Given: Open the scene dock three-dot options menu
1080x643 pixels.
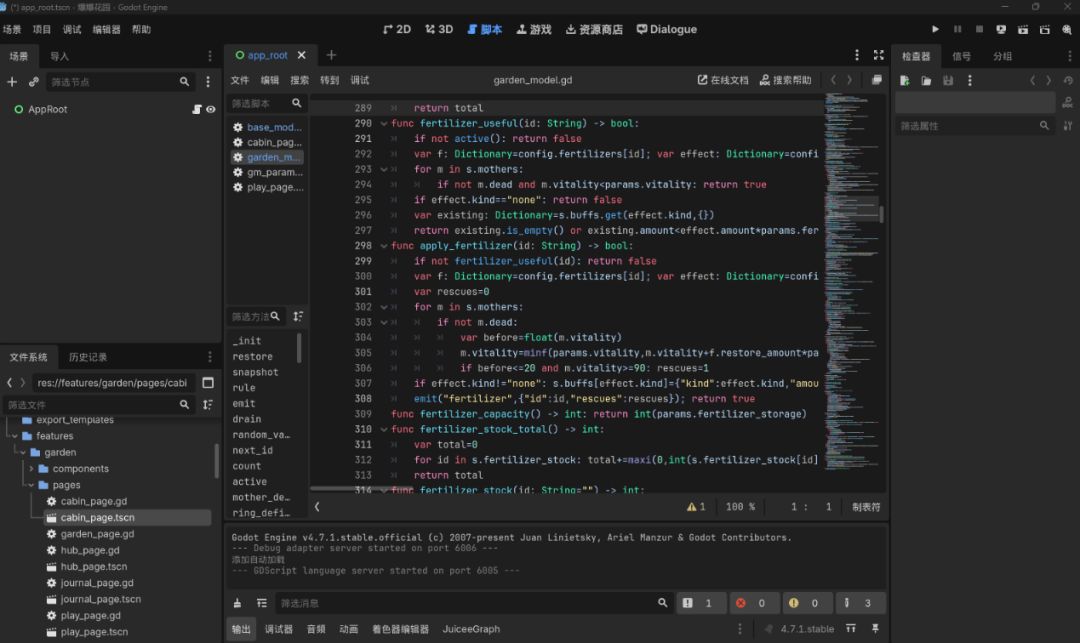Looking at the screenshot, I should [x=210, y=56].
